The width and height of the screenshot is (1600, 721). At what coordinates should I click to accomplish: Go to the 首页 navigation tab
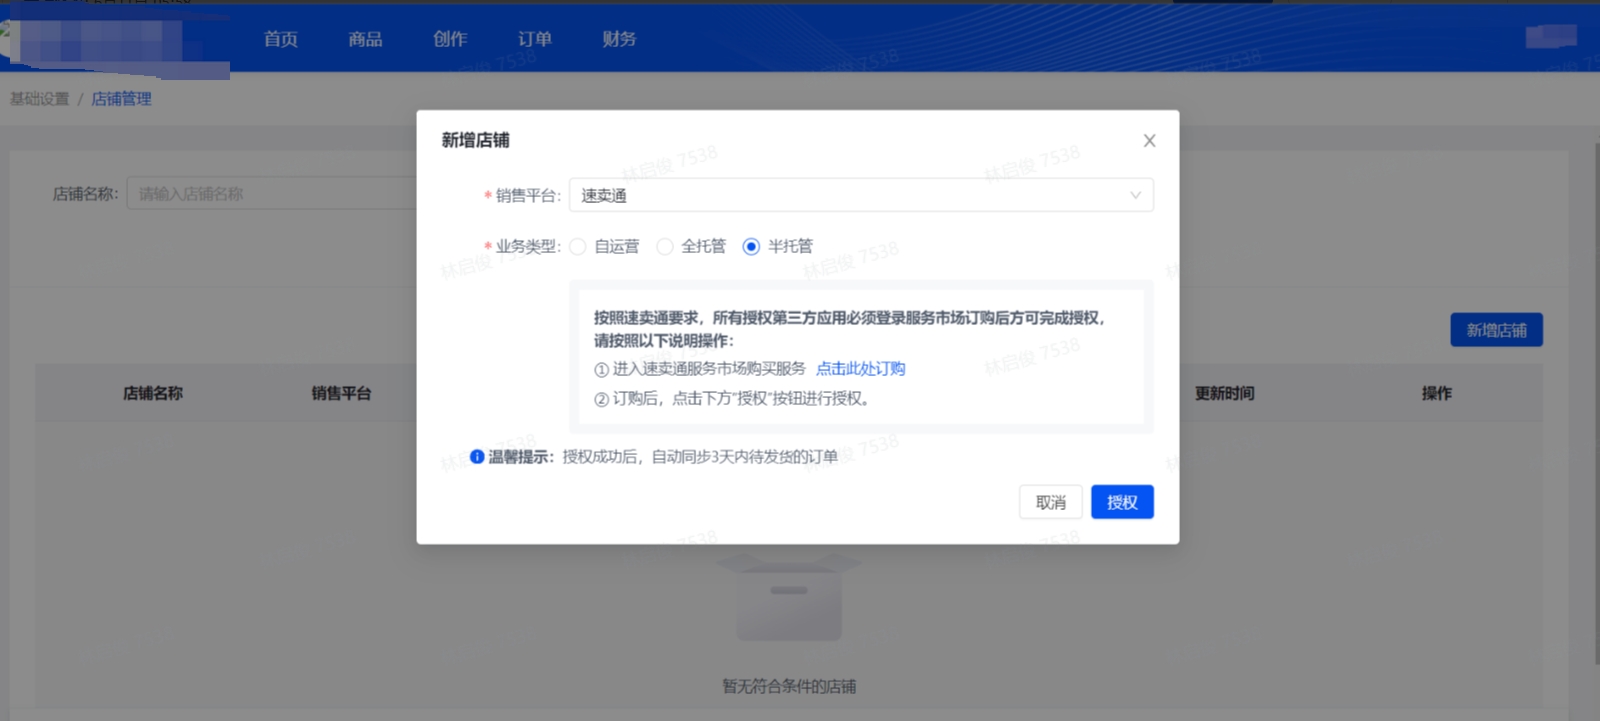coord(281,39)
